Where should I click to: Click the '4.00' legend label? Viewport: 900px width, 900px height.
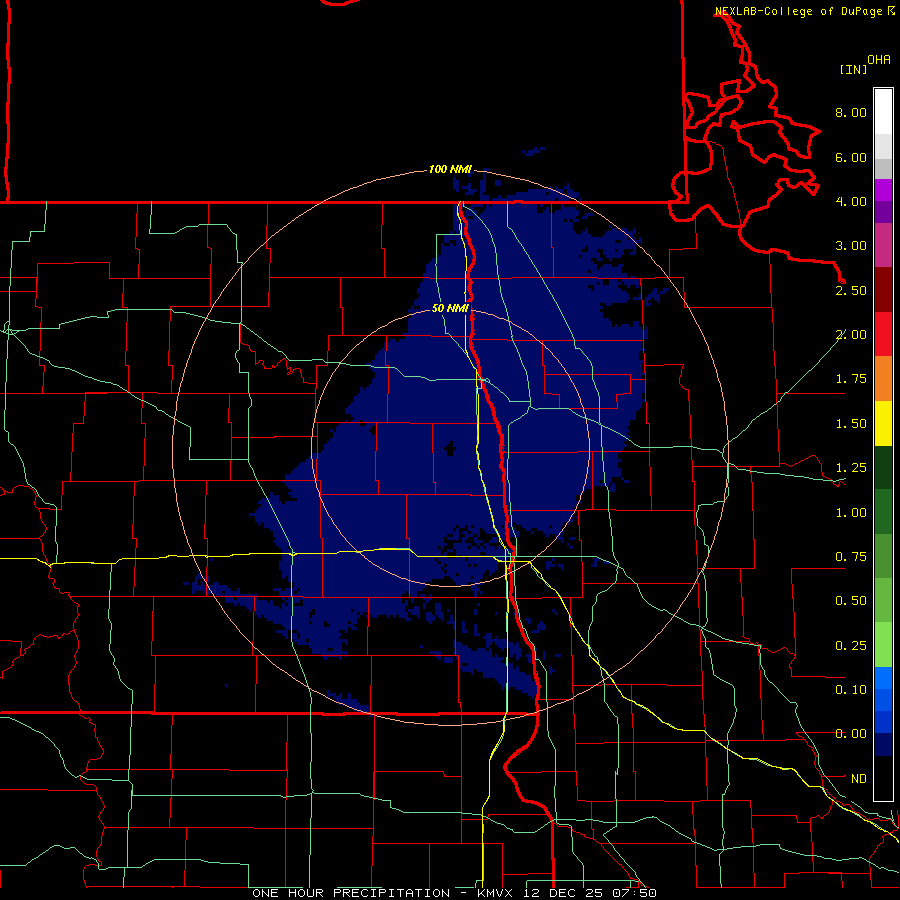(x=851, y=201)
